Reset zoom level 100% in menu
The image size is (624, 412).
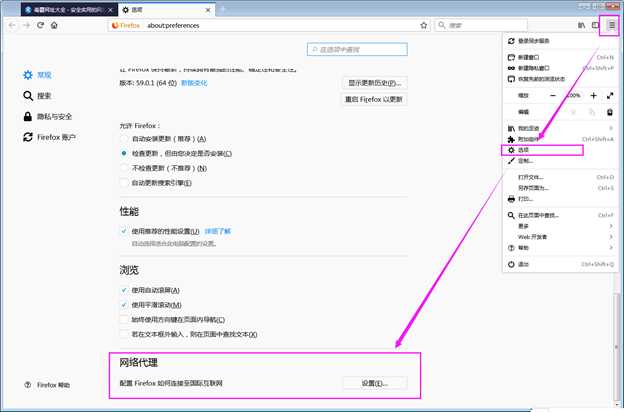pos(573,96)
